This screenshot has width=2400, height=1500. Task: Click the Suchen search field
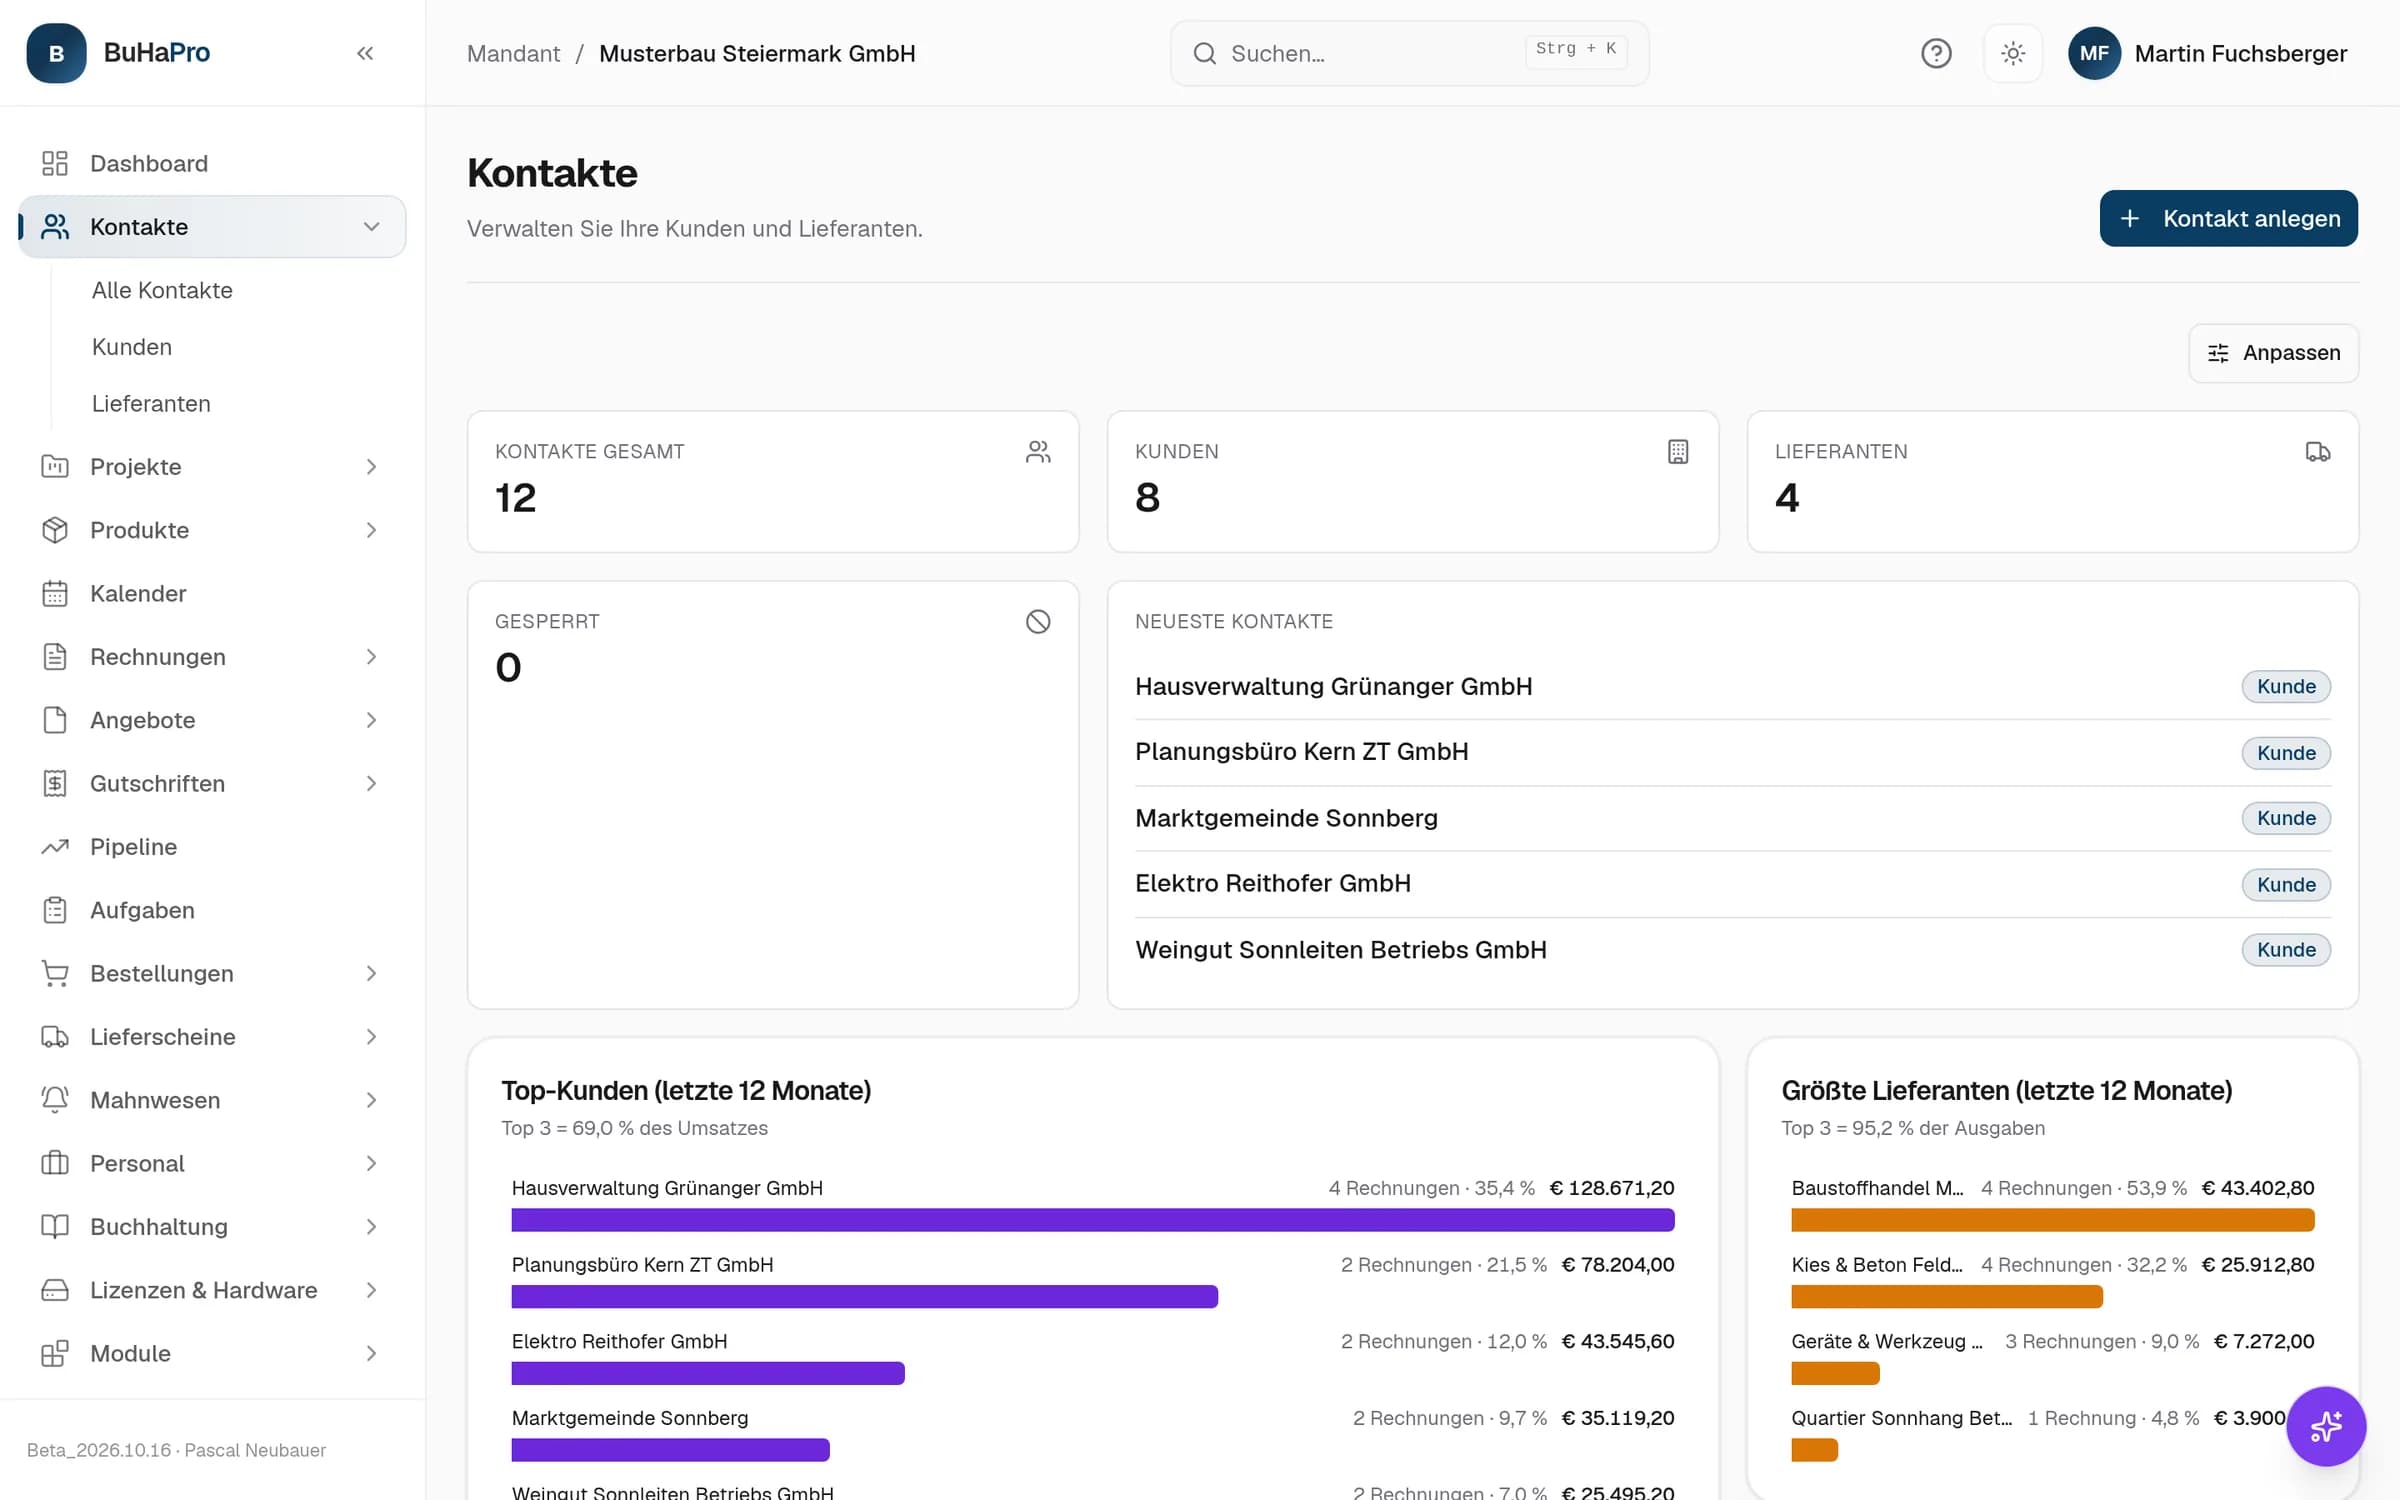point(1409,53)
